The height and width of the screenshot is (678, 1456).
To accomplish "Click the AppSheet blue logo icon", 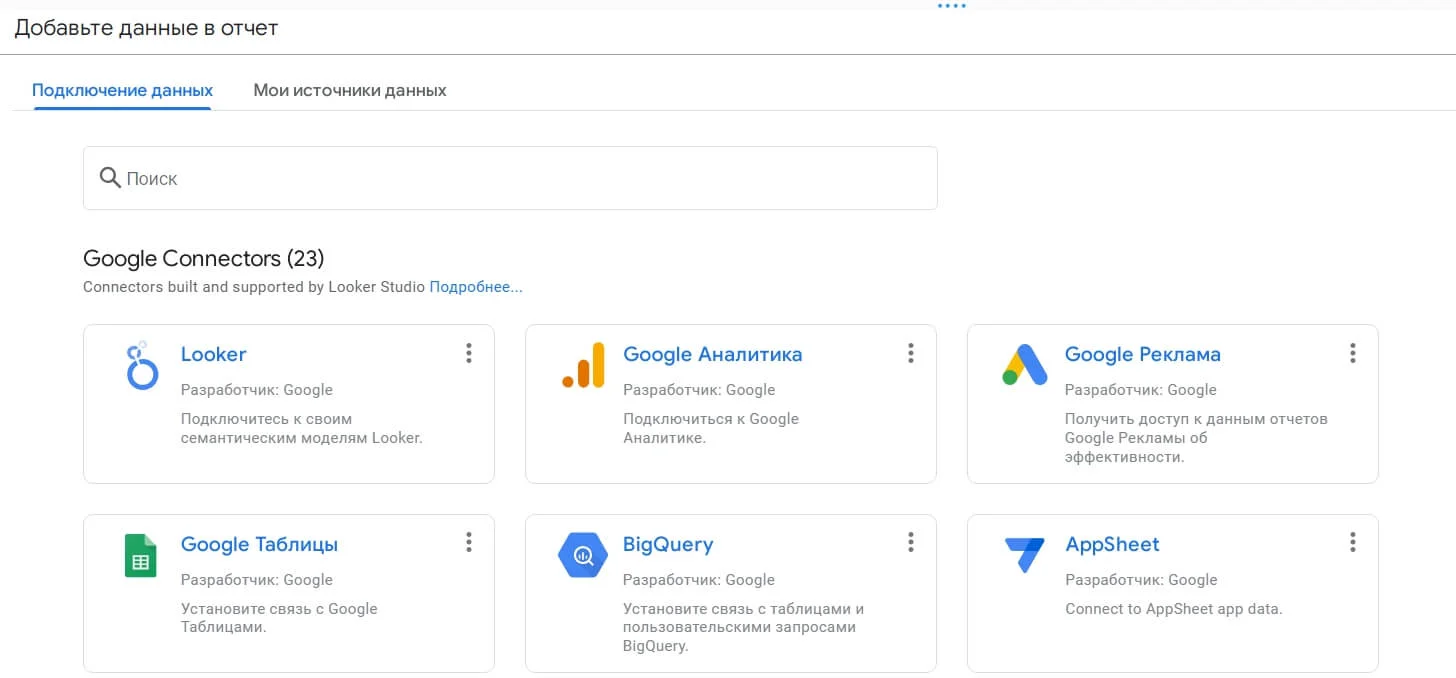I will pyautogui.click(x=1024, y=554).
